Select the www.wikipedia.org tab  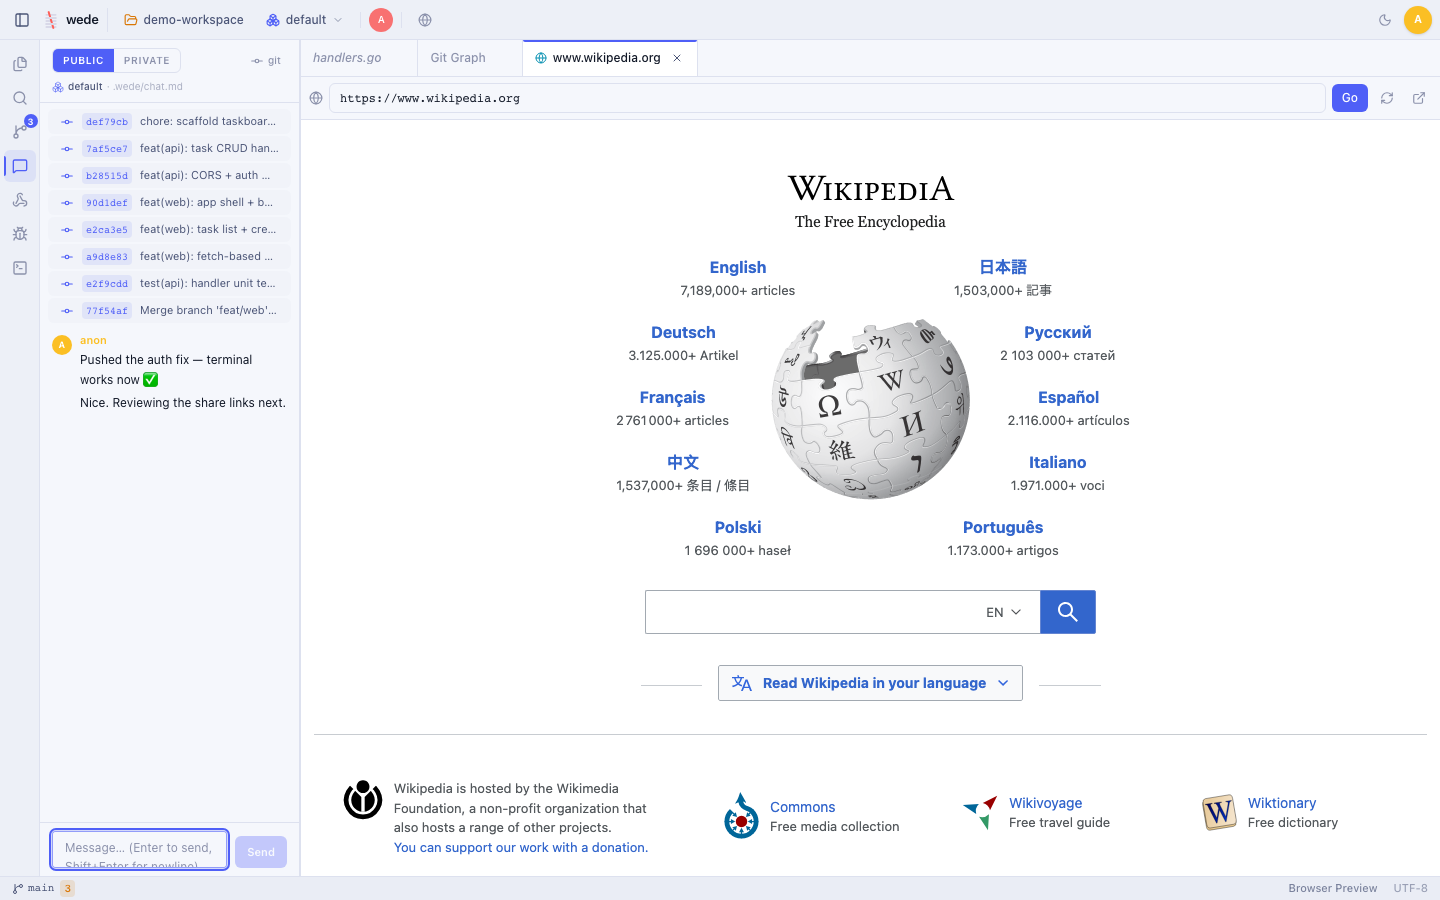[606, 58]
